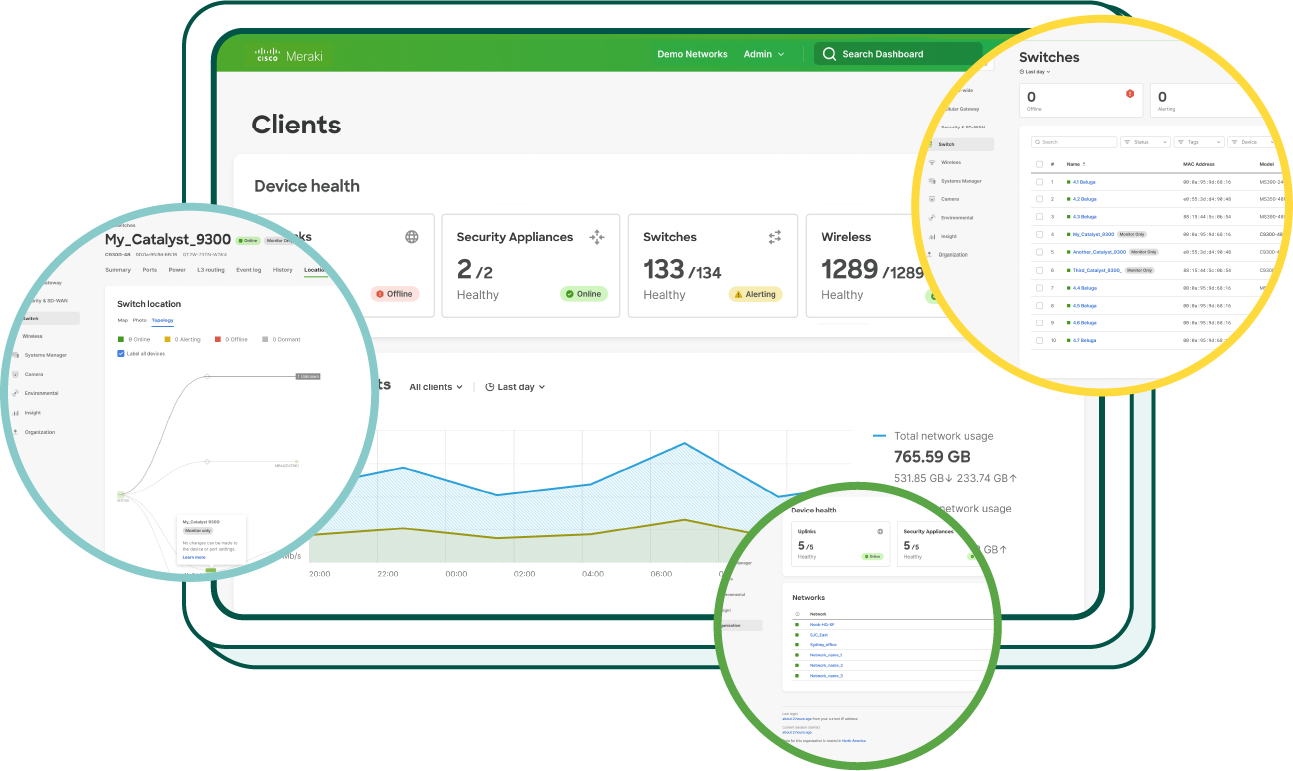Open the Device filter dropdown
1293x771 pixels.
(x=1252, y=142)
